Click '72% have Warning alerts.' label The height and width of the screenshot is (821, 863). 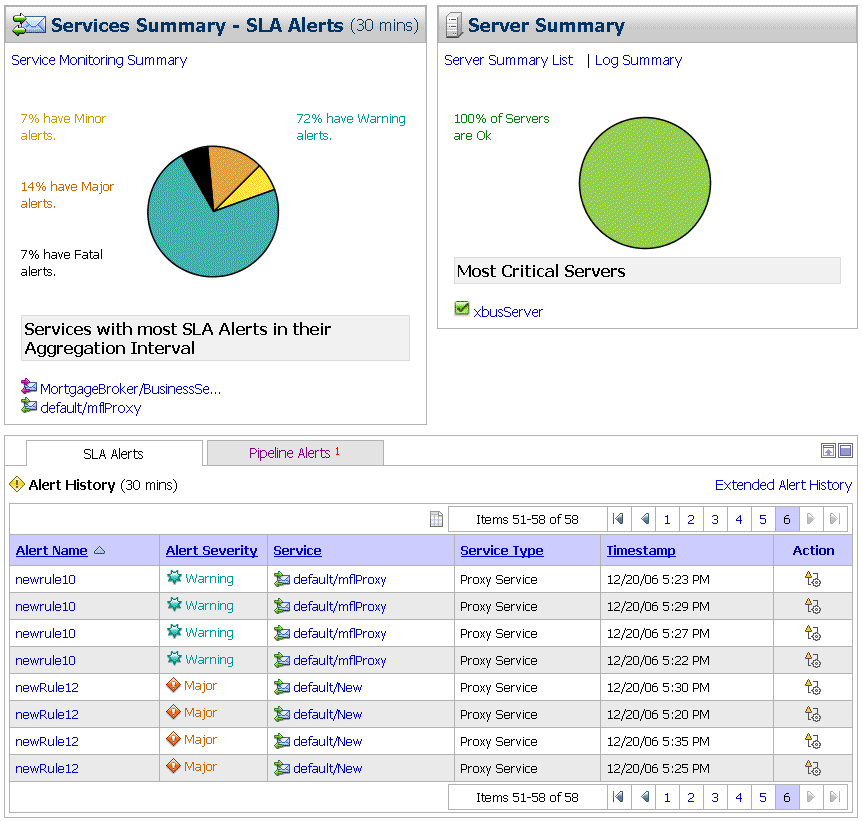(351, 127)
